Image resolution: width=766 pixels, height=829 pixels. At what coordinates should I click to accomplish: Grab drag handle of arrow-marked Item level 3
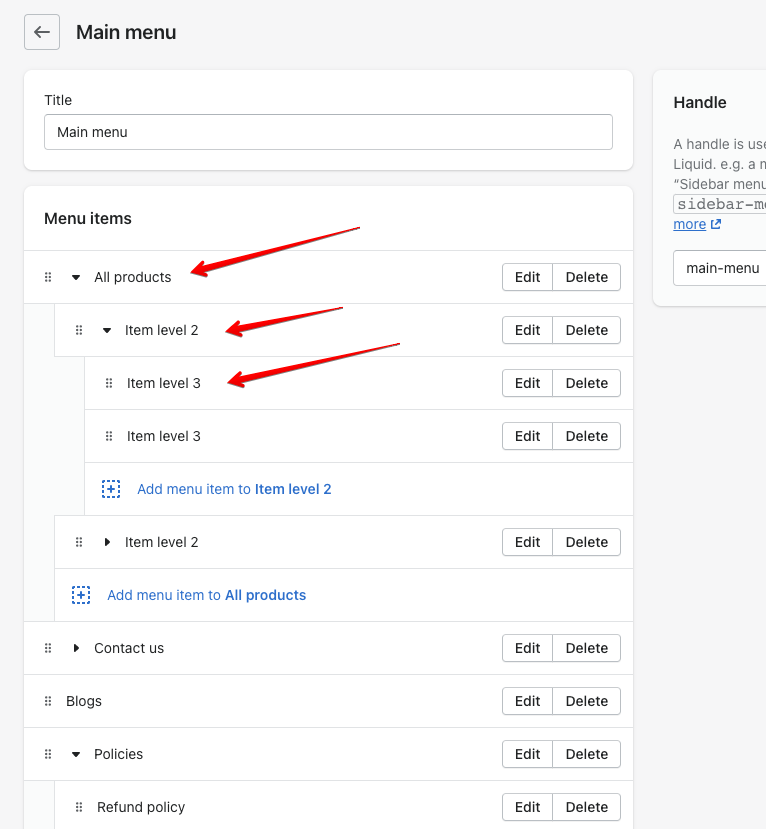tap(109, 383)
